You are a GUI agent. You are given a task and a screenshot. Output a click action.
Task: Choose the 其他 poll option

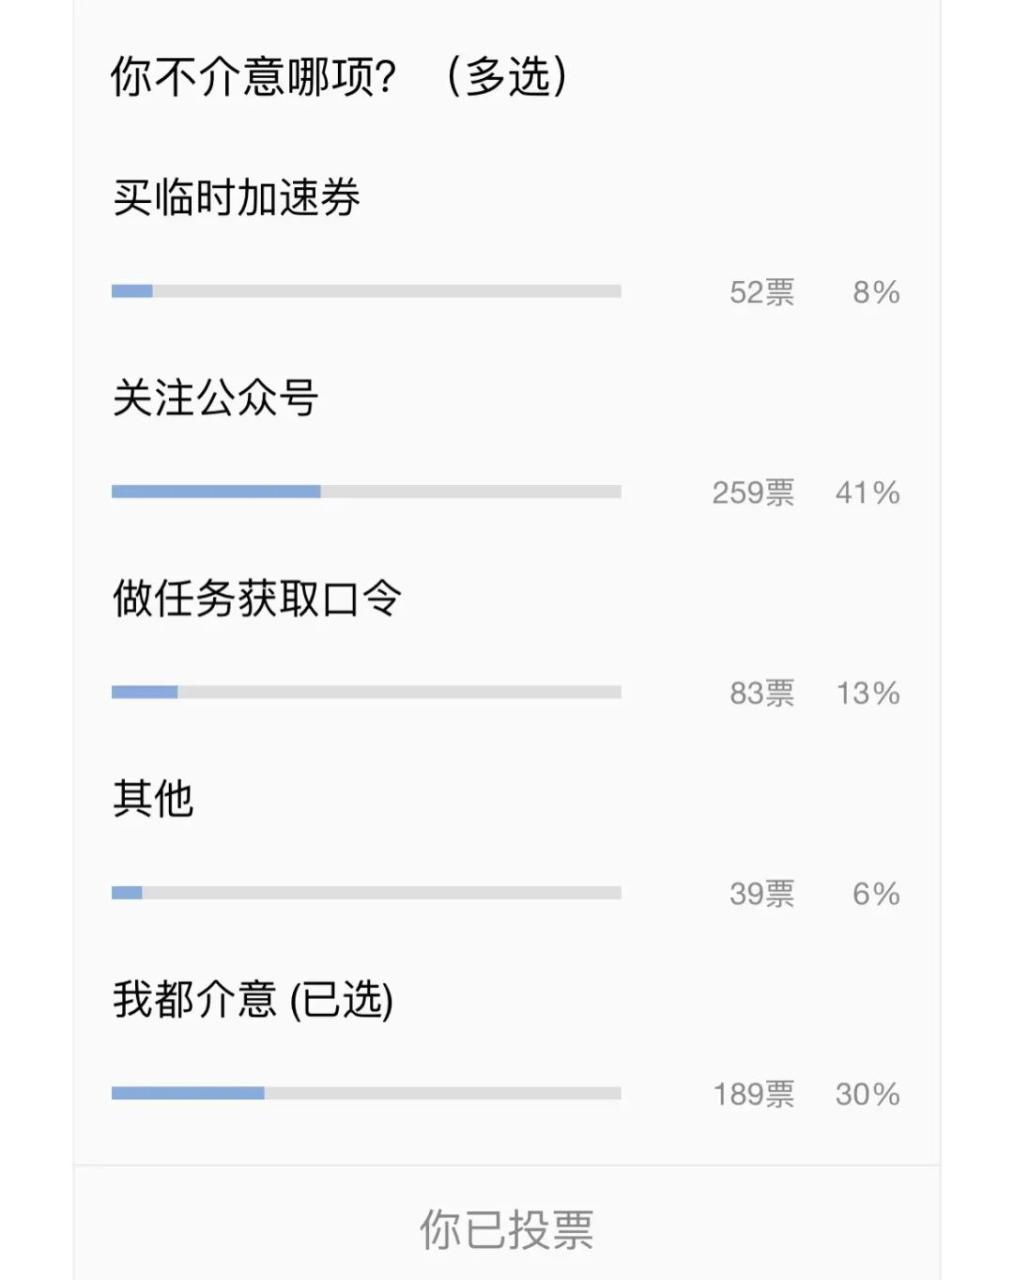153,799
